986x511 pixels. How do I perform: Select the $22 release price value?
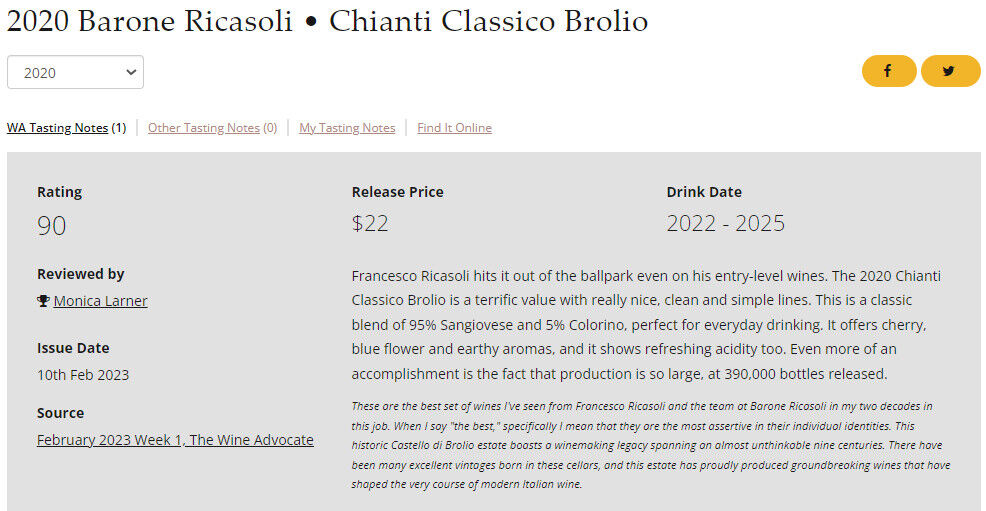point(370,223)
